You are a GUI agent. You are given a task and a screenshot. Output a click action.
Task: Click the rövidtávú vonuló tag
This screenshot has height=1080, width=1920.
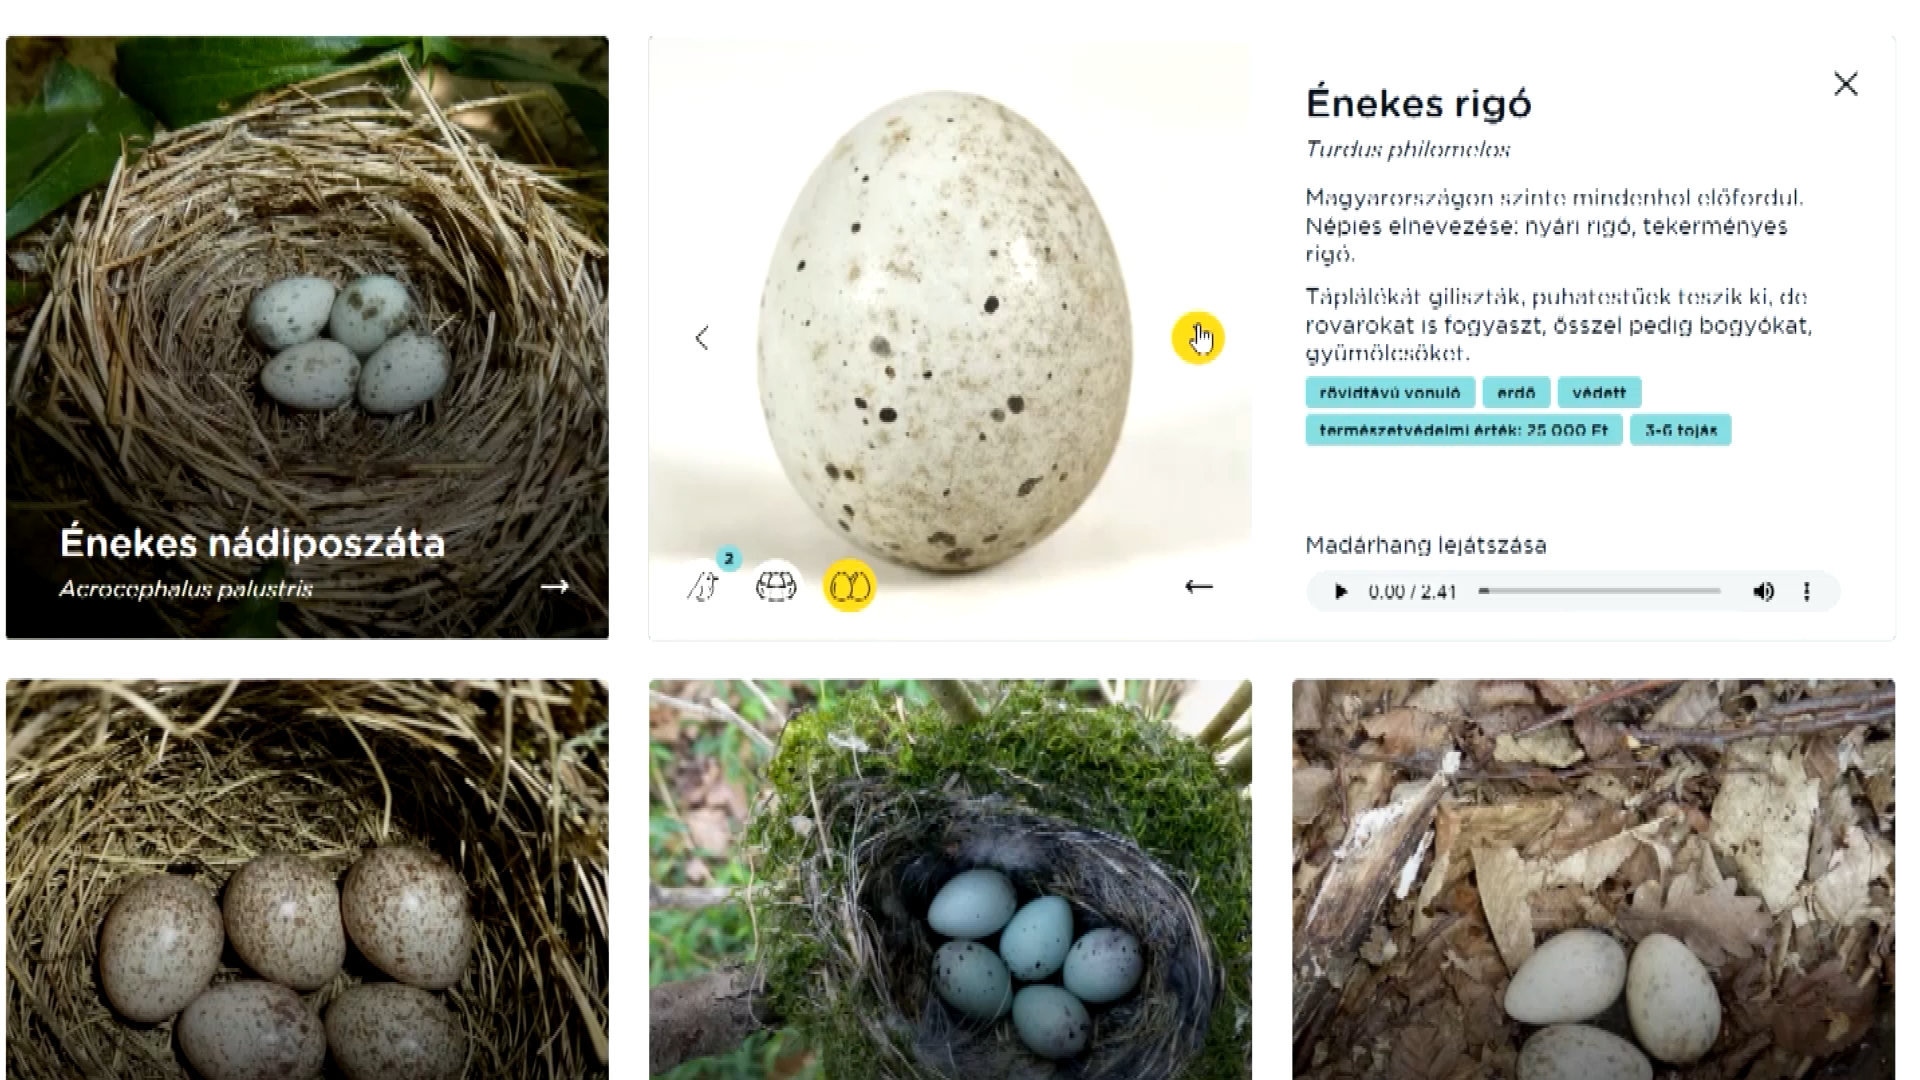click(x=1390, y=393)
